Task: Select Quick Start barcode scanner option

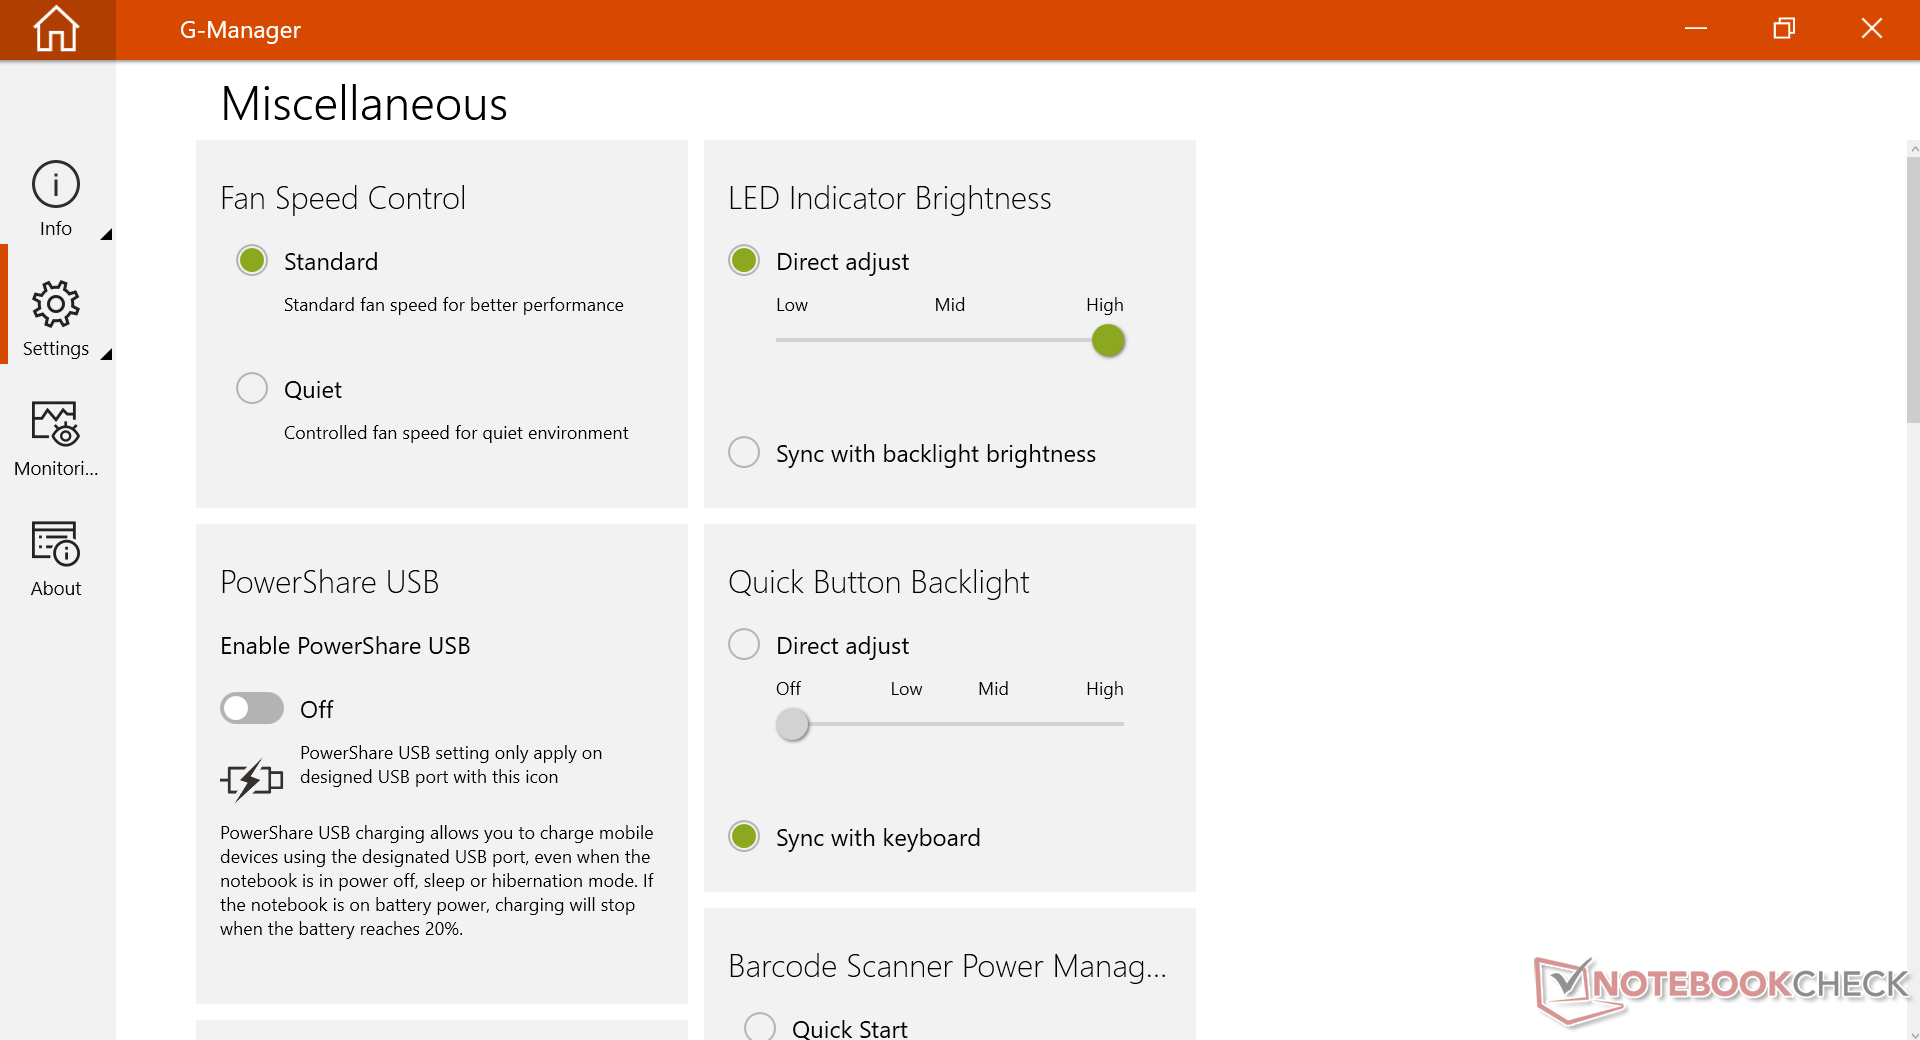Action: click(x=760, y=1027)
